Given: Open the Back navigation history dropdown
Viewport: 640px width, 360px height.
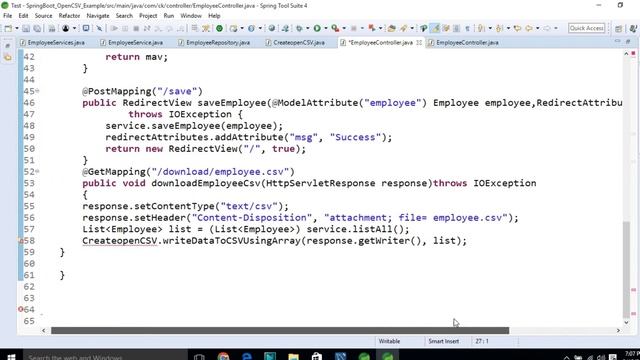Looking at the screenshot, I should 537,28.
